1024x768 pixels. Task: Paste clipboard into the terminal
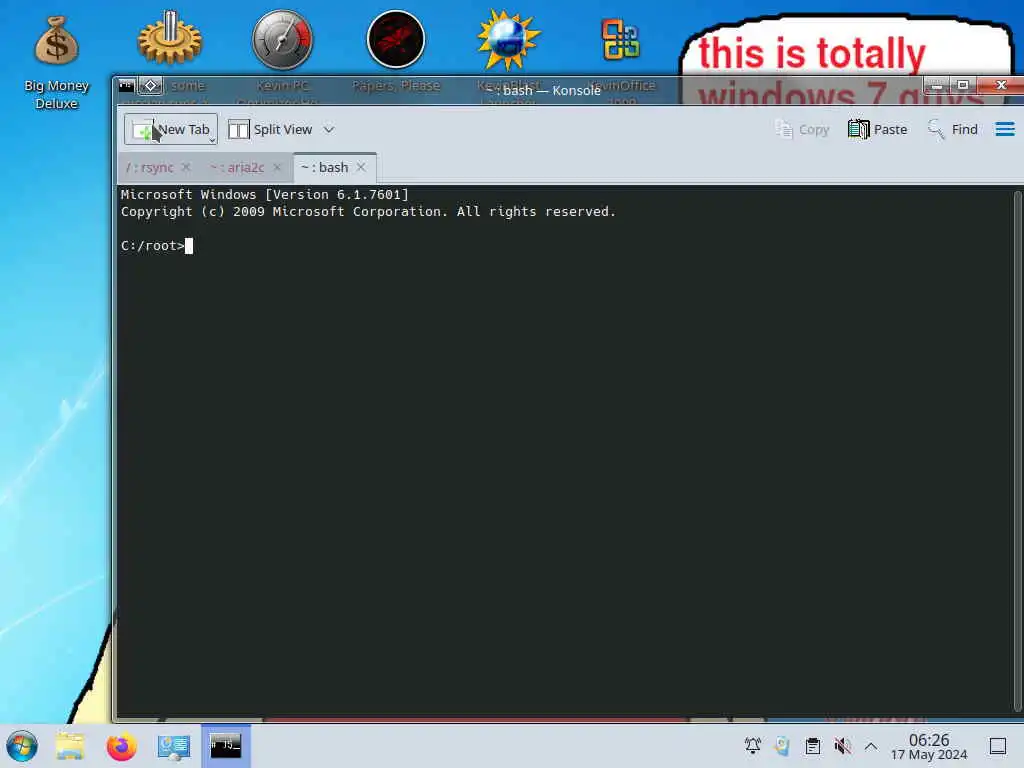pyautogui.click(x=877, y=129)
